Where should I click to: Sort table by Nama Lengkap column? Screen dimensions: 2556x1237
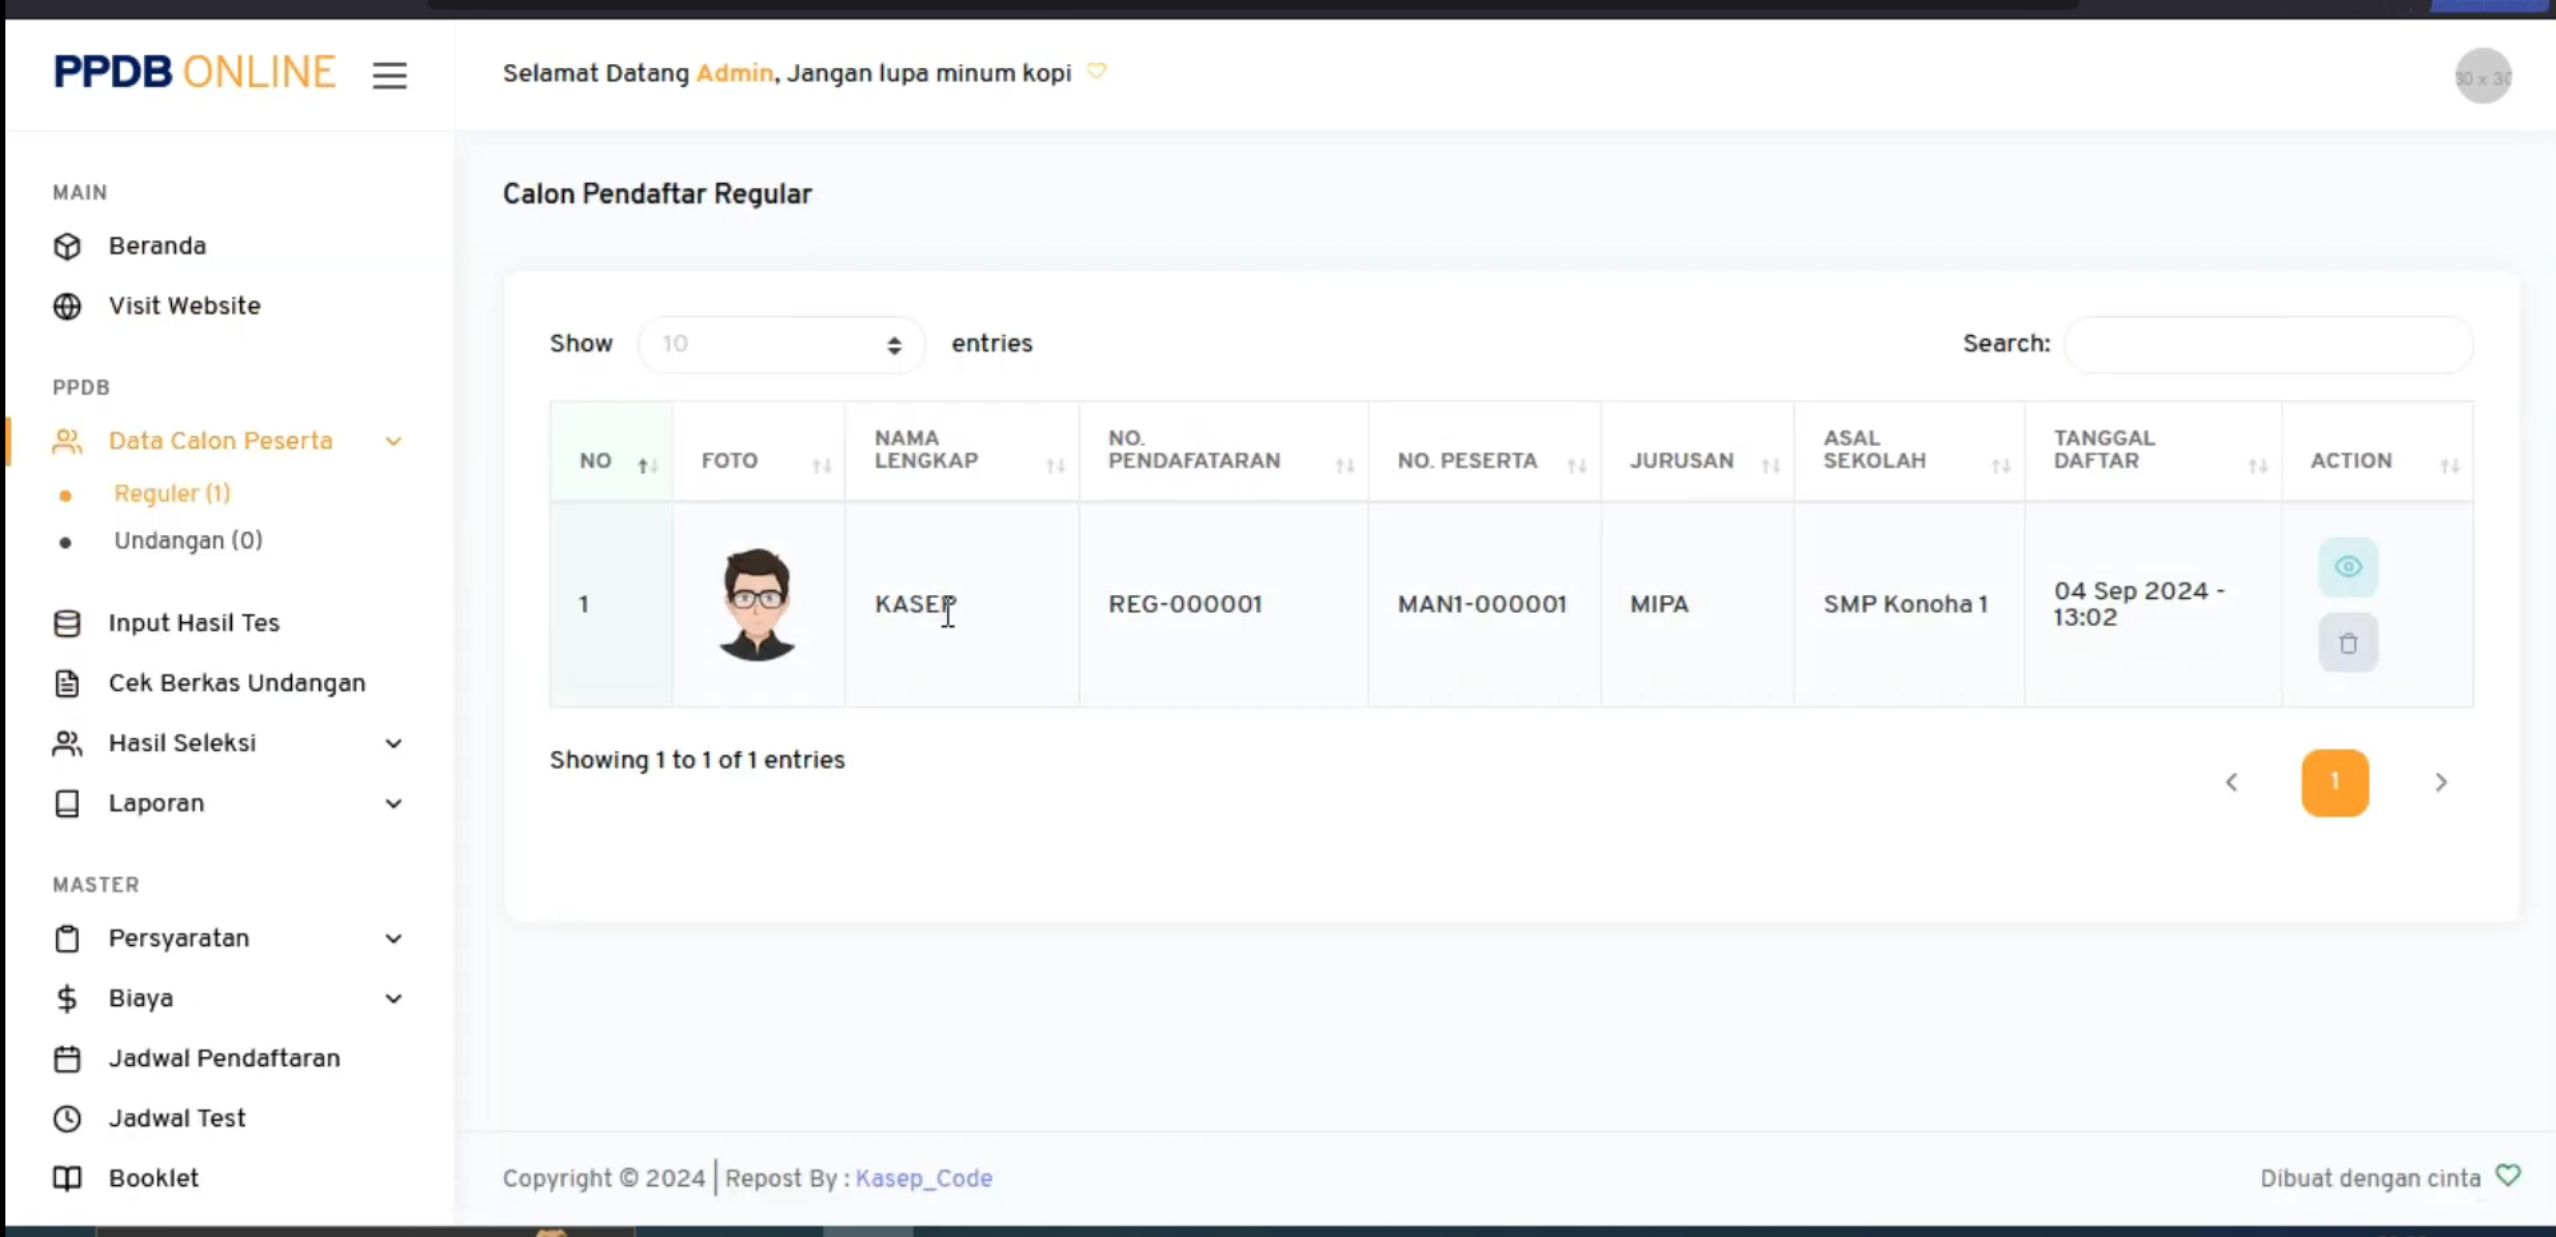pyautogui.click(x=962, y=452)
